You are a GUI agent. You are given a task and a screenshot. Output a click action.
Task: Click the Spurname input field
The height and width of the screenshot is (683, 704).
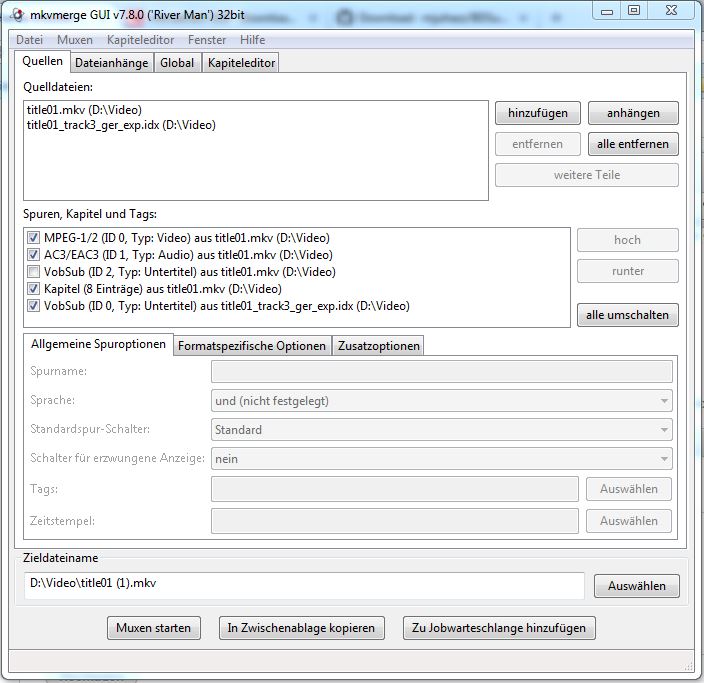pos(441,371)
